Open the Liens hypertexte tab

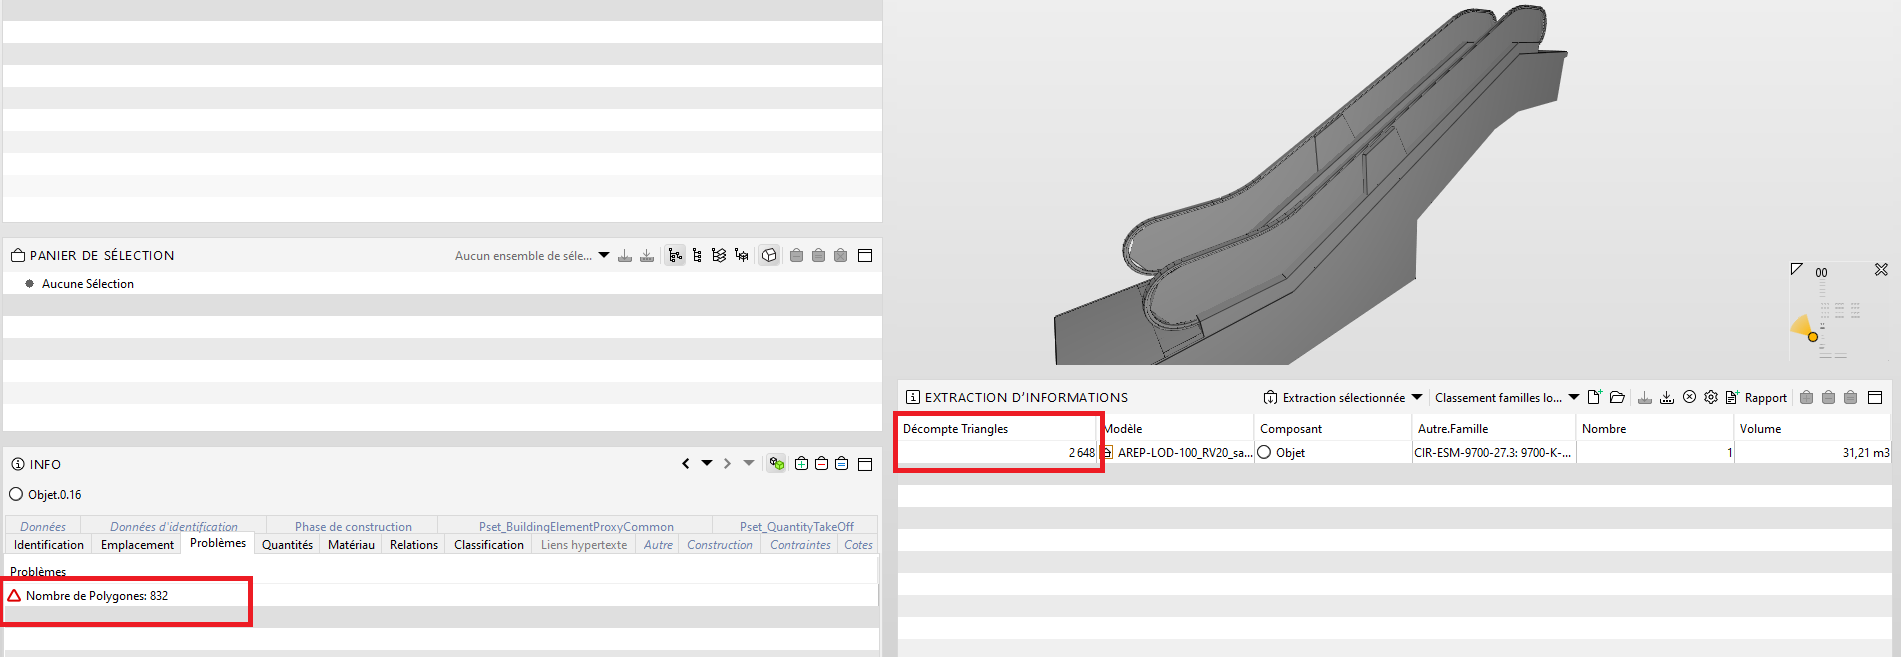(x=584, y=545)
